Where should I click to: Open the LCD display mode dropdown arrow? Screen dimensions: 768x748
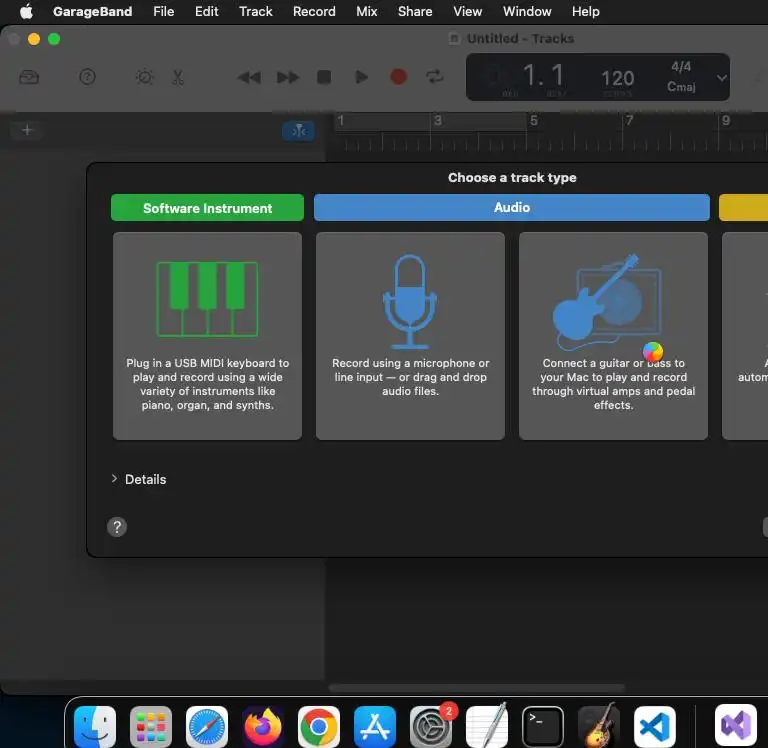(721, 78)
